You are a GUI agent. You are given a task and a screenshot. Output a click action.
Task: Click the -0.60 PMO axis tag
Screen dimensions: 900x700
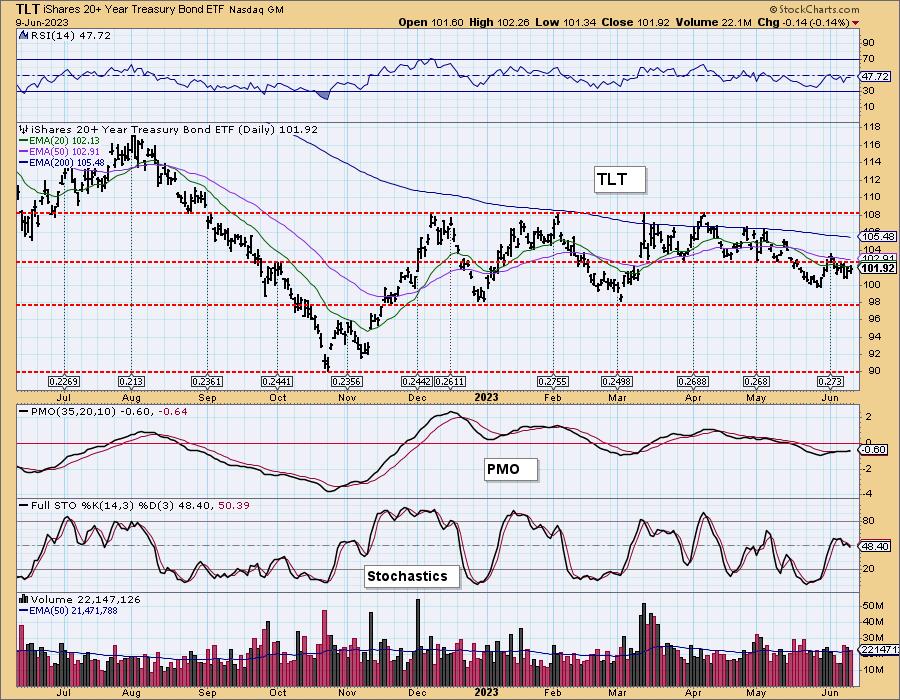tap(875, 450)
